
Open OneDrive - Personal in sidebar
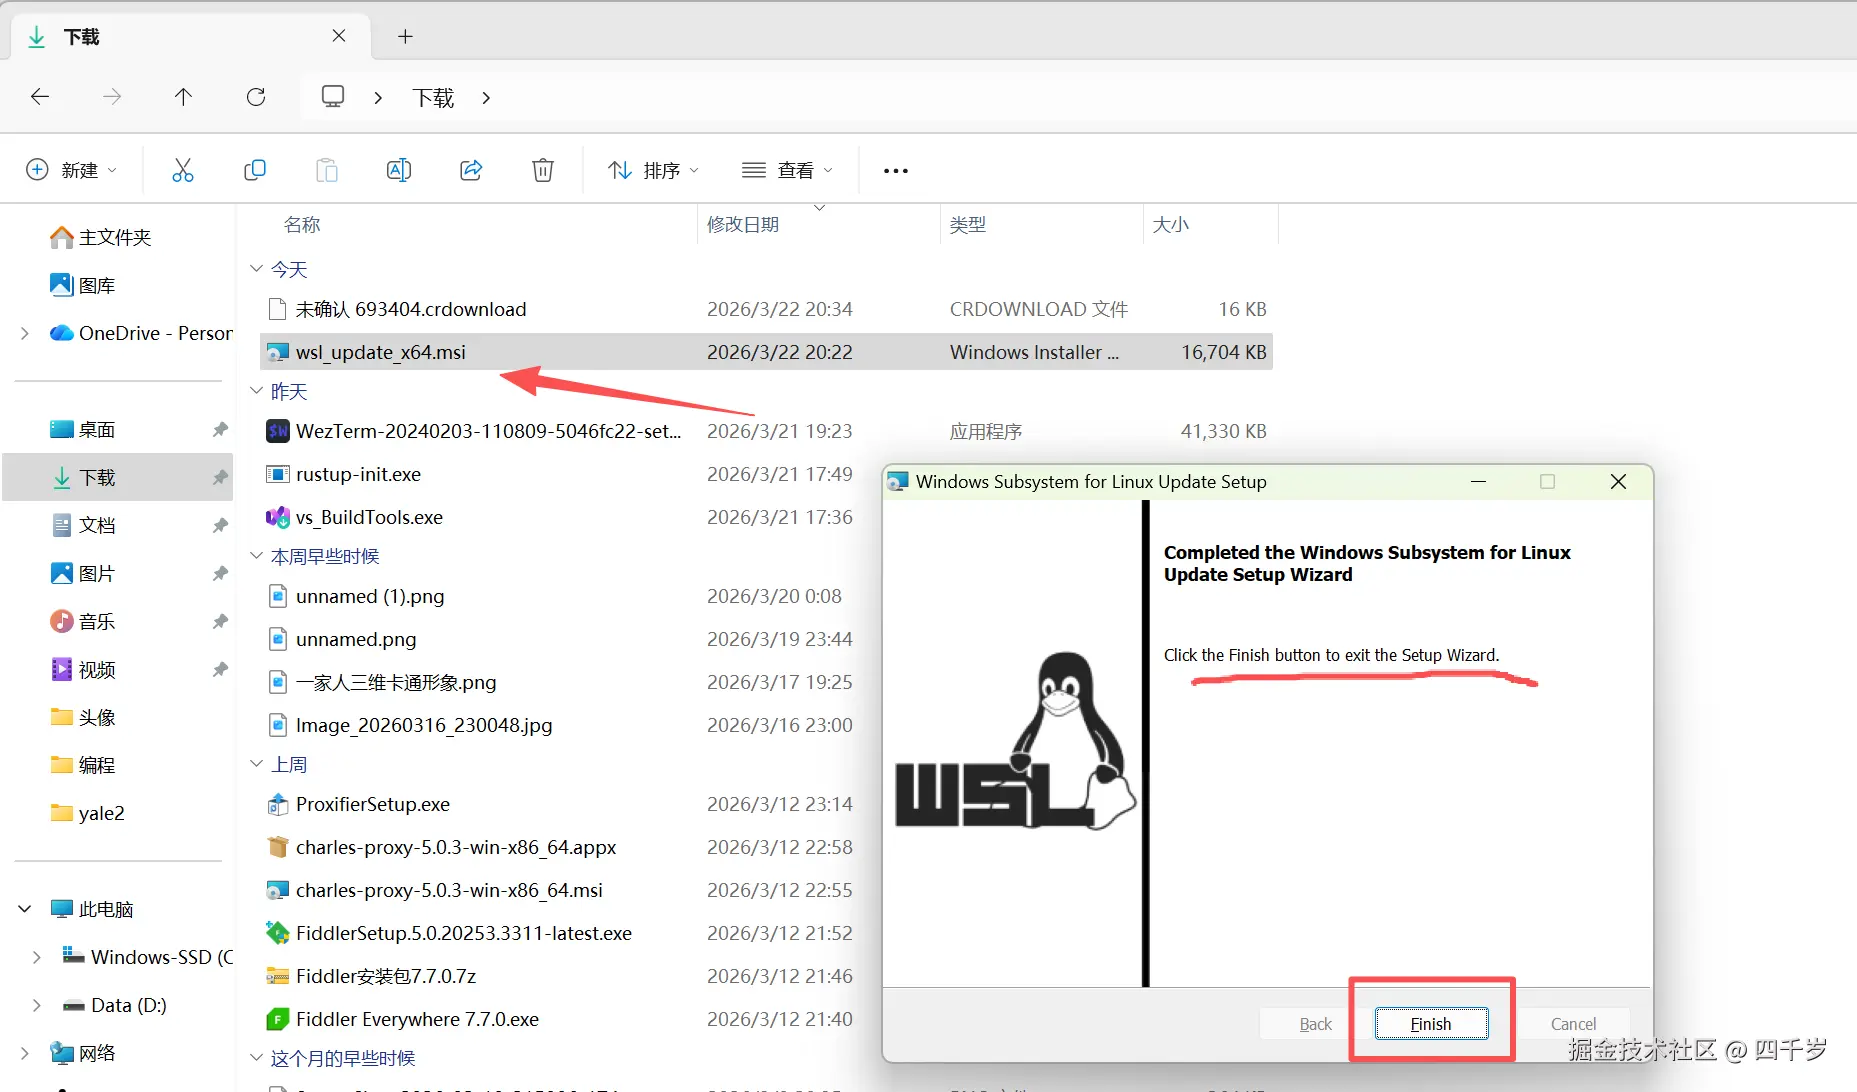141,333
